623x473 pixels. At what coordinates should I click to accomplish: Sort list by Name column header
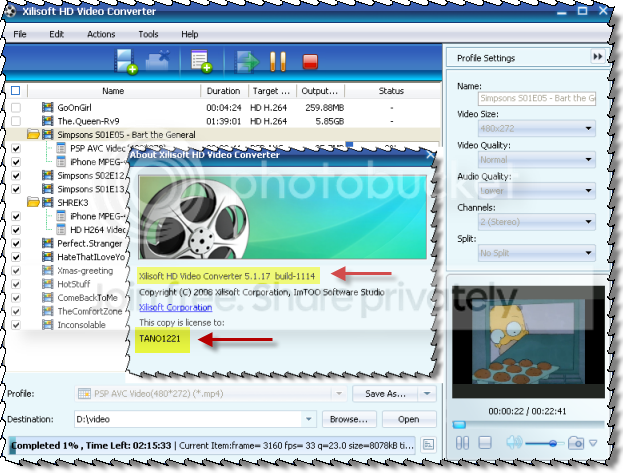(113, 91)
